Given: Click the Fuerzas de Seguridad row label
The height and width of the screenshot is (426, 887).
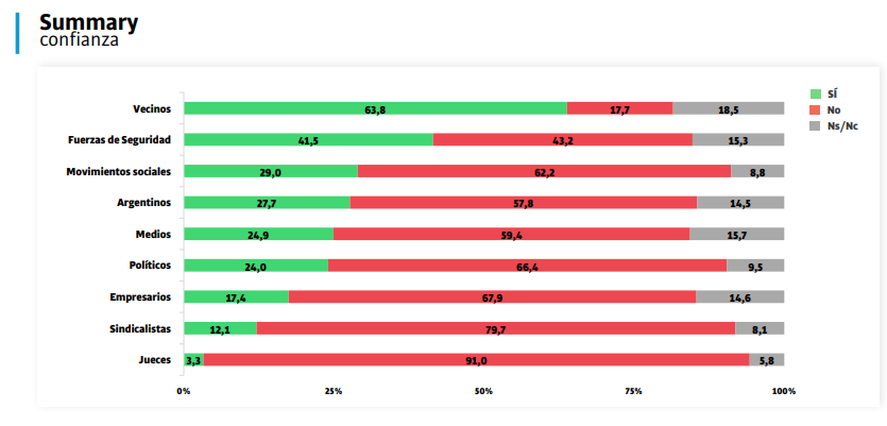Looking at the screenshot, I should click(120, 140).
